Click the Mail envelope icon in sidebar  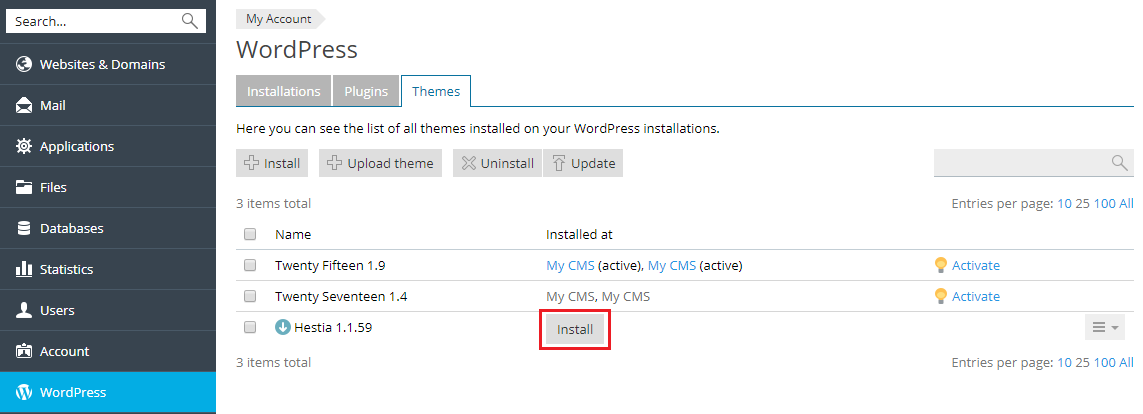point(24,105)
